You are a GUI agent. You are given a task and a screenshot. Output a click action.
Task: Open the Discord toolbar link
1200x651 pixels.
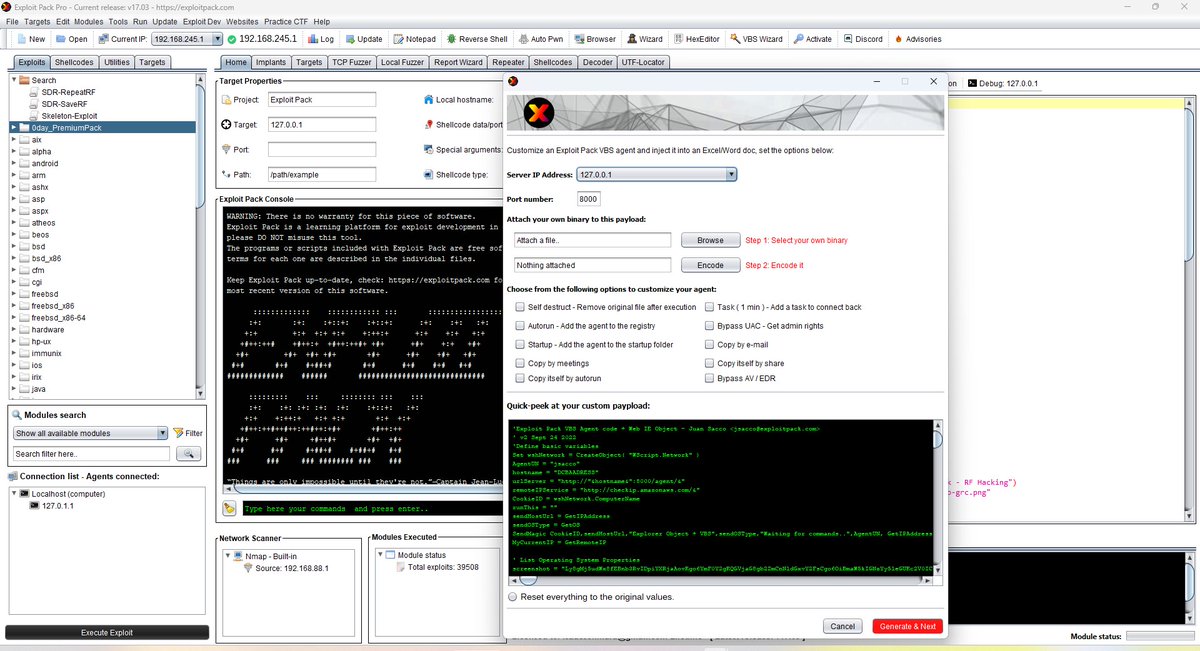point(863,39)
